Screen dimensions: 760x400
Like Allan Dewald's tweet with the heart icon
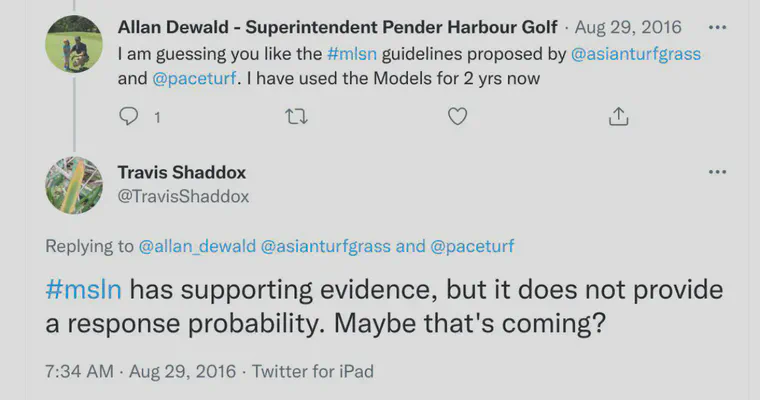pyautogui.click(x=457, y=116)
